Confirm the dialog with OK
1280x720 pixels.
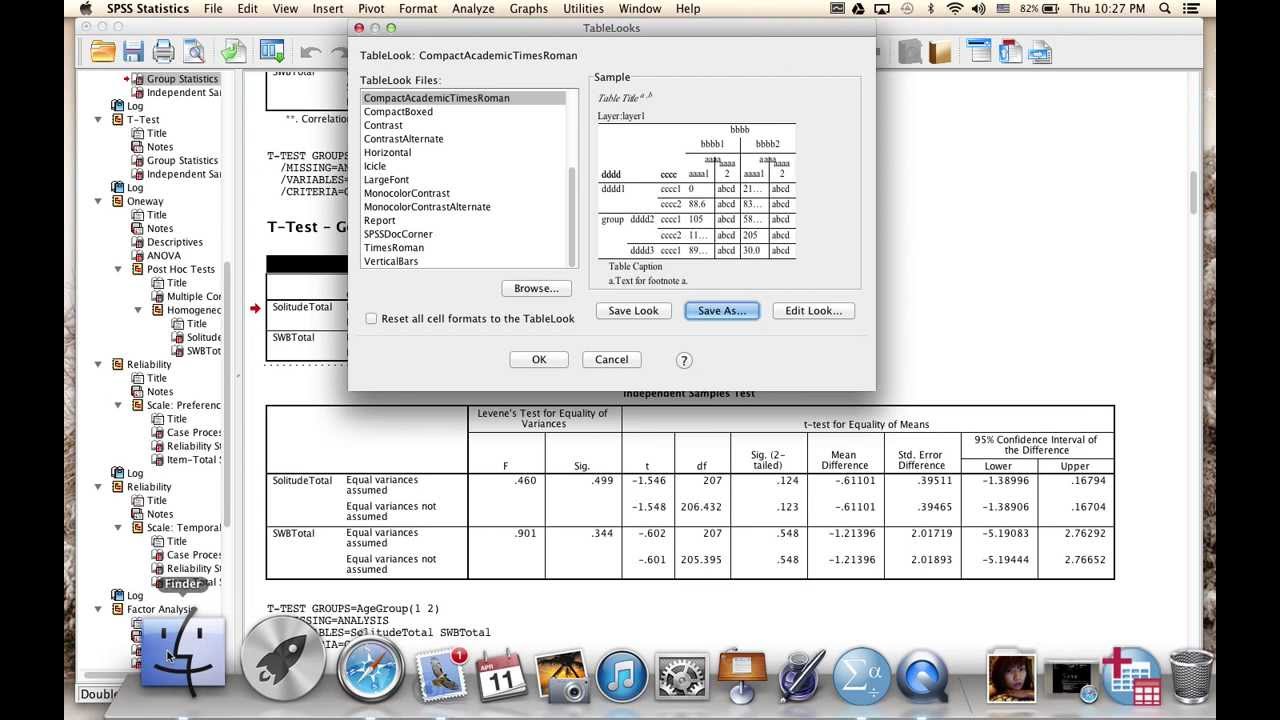click(539, 360)
